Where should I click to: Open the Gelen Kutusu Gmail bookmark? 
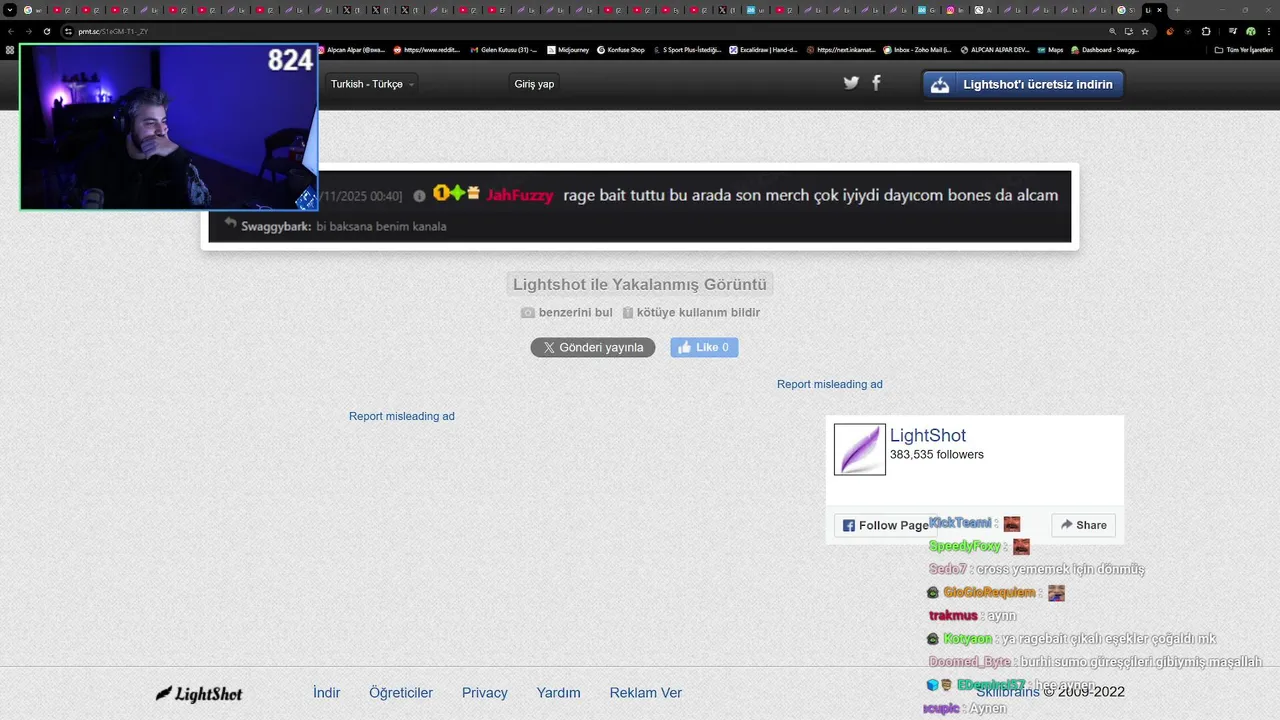504,49
